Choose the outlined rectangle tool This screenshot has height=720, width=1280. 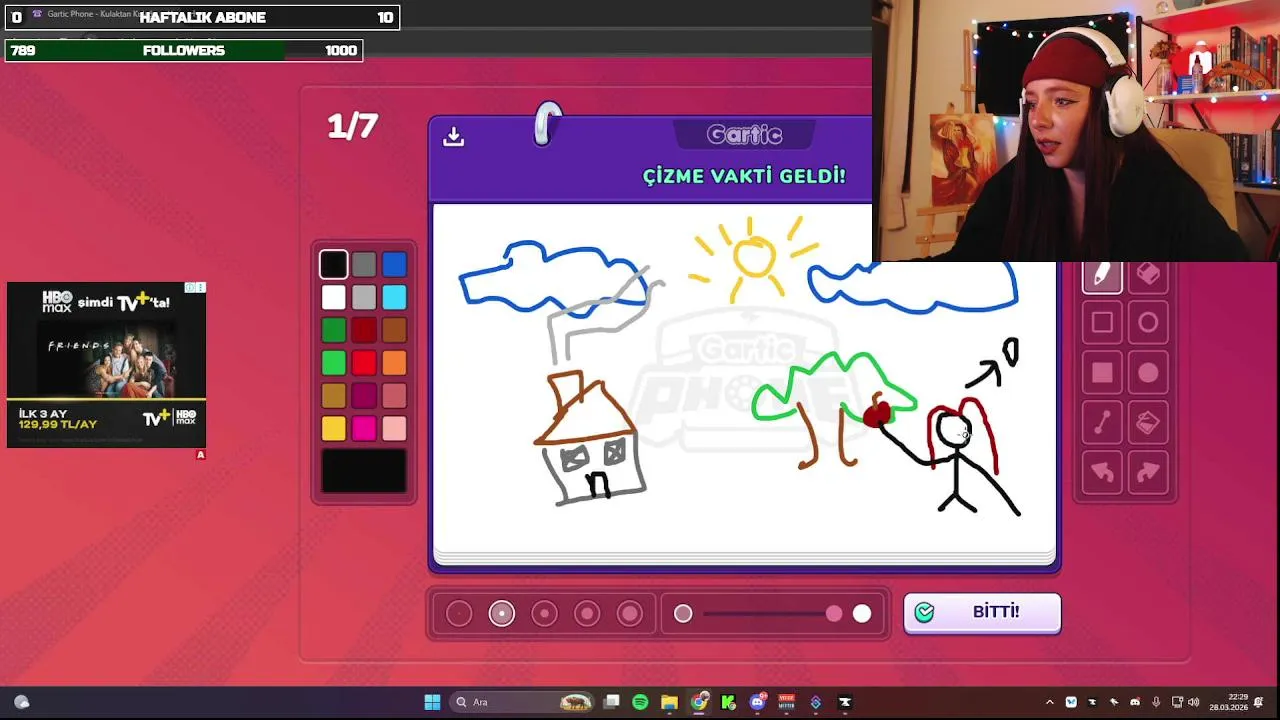1102,323
